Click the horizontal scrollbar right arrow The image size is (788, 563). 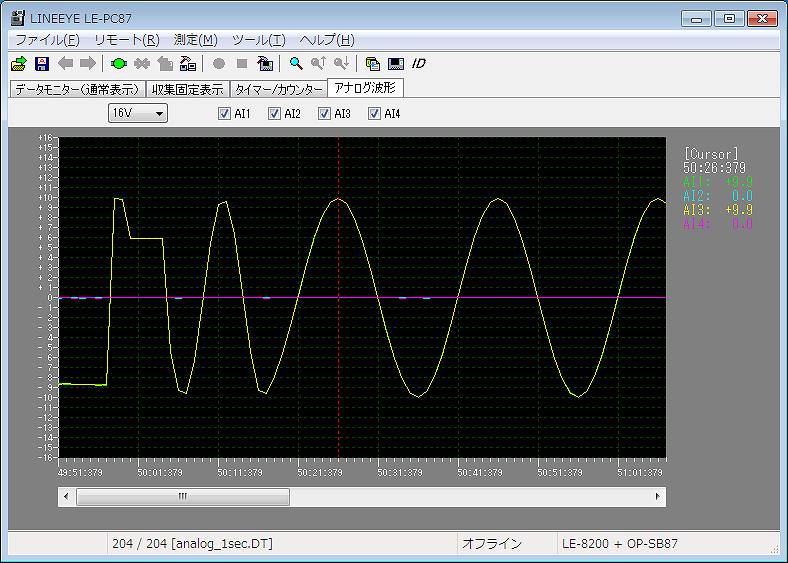click(x=657, y=496)
